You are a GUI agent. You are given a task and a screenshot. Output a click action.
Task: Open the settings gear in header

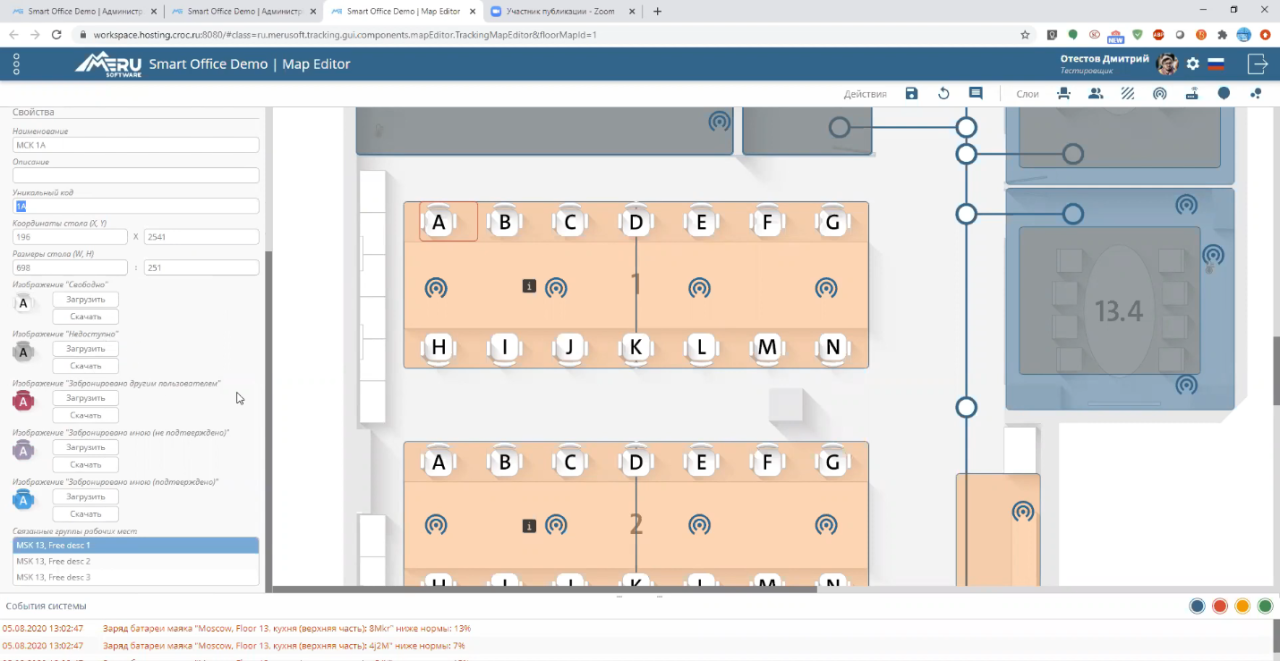[x=1192, y=64]
